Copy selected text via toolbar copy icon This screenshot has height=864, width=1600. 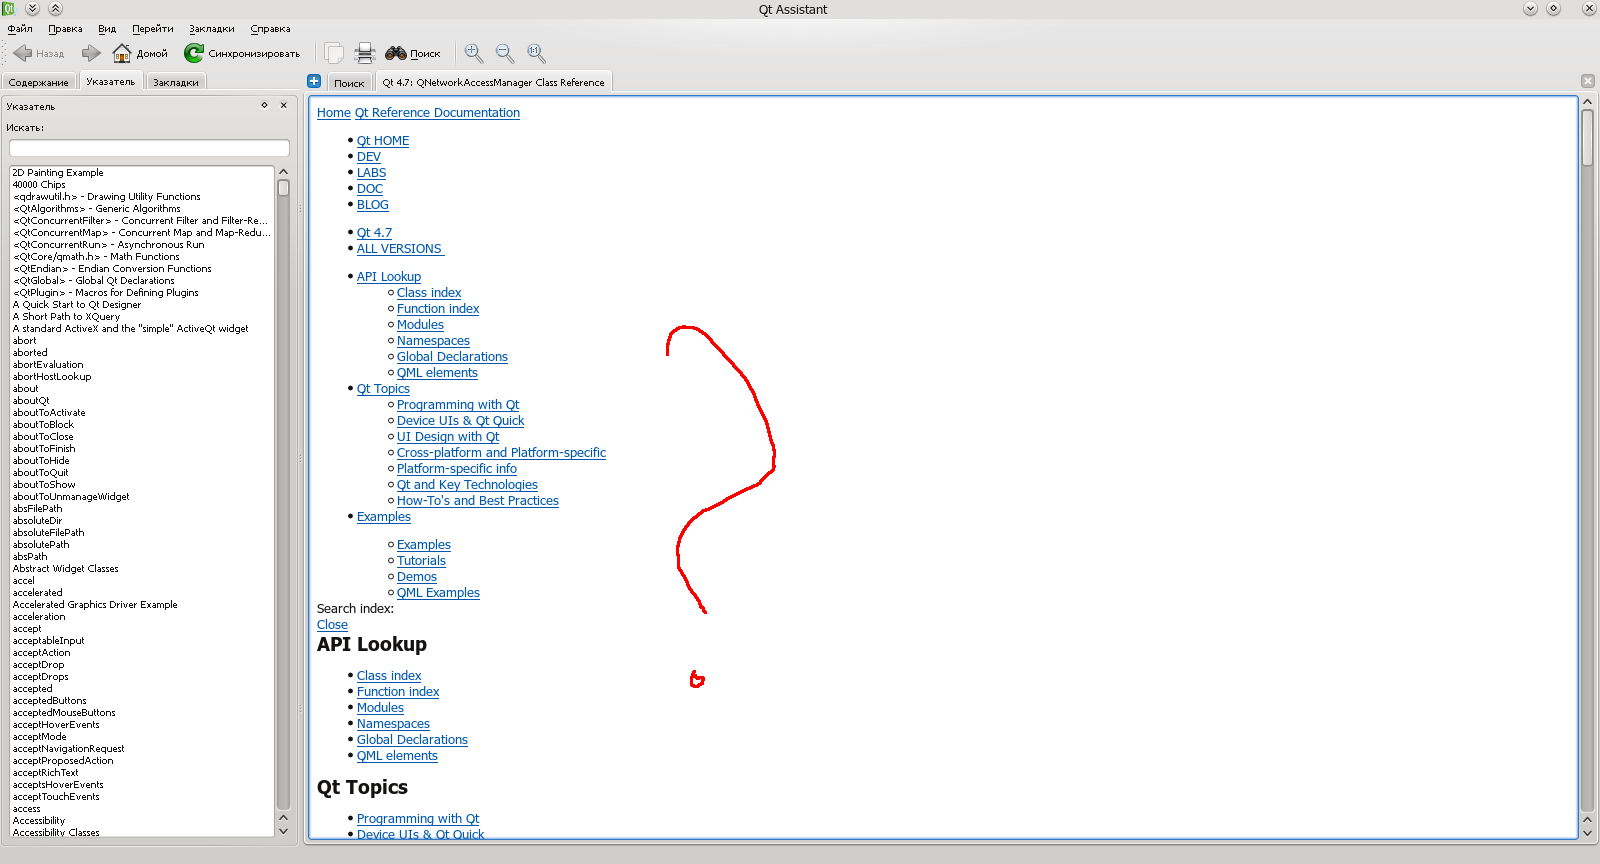click(x=334, y=53)
